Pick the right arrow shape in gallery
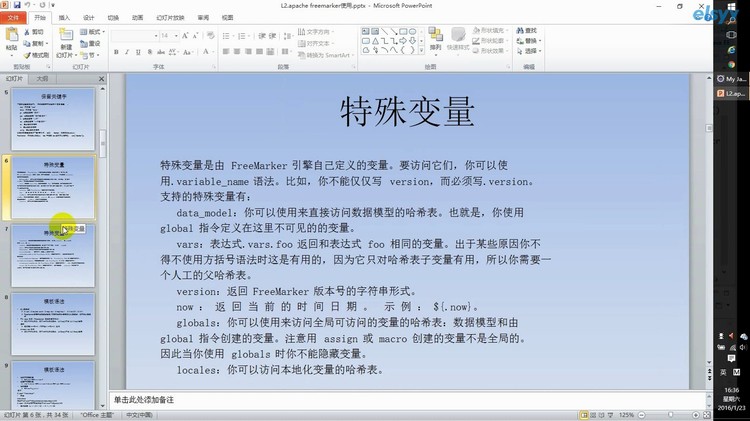 [403, 41]
